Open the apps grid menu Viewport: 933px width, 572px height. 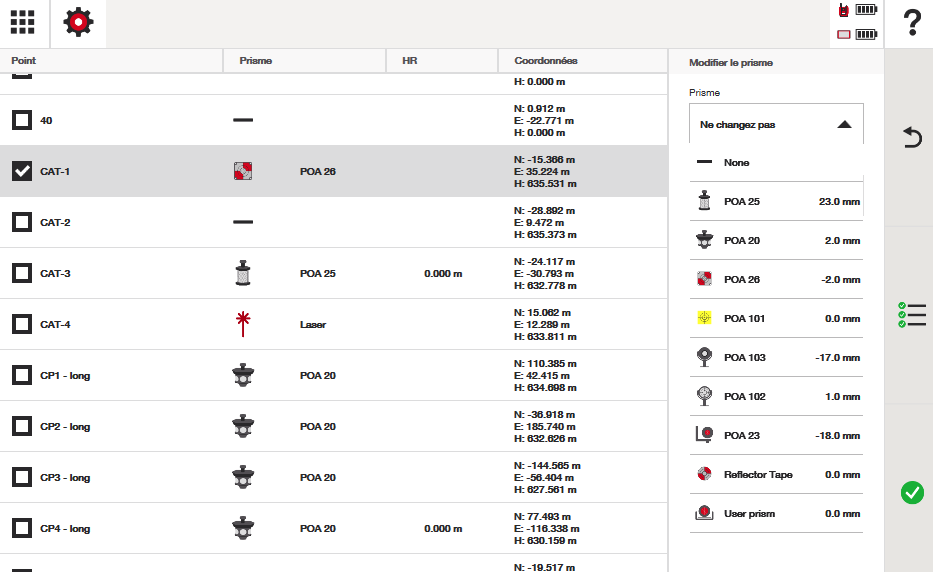coord(22,23)
